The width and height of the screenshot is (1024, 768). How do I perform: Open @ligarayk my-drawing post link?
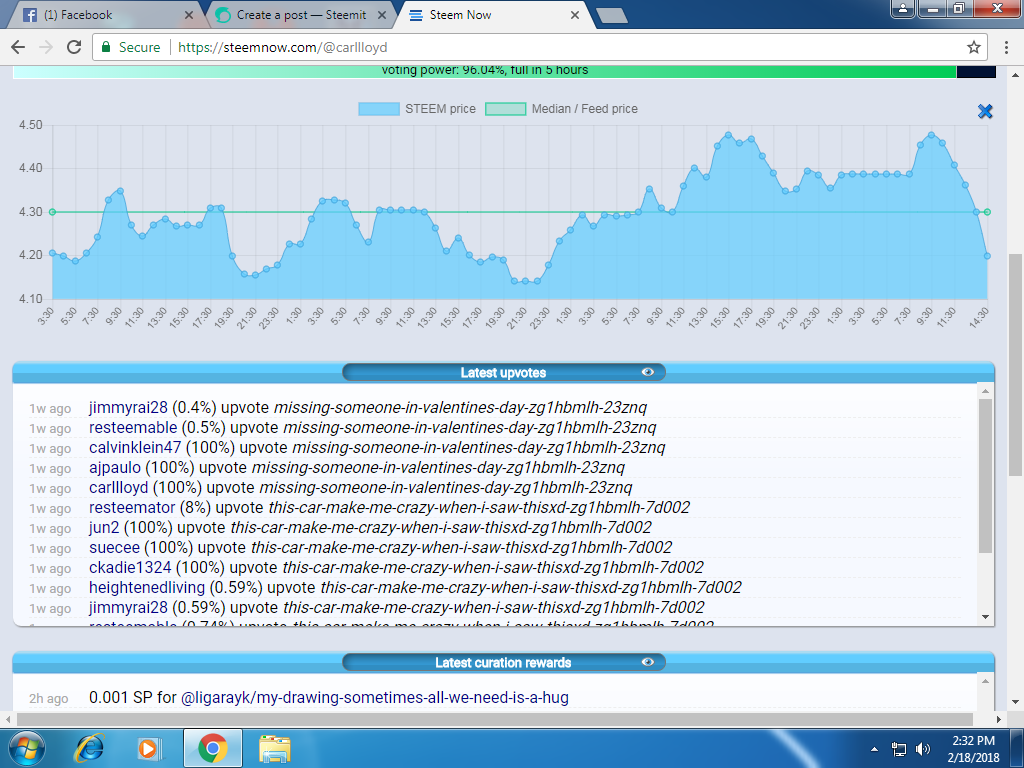[374, 697]
